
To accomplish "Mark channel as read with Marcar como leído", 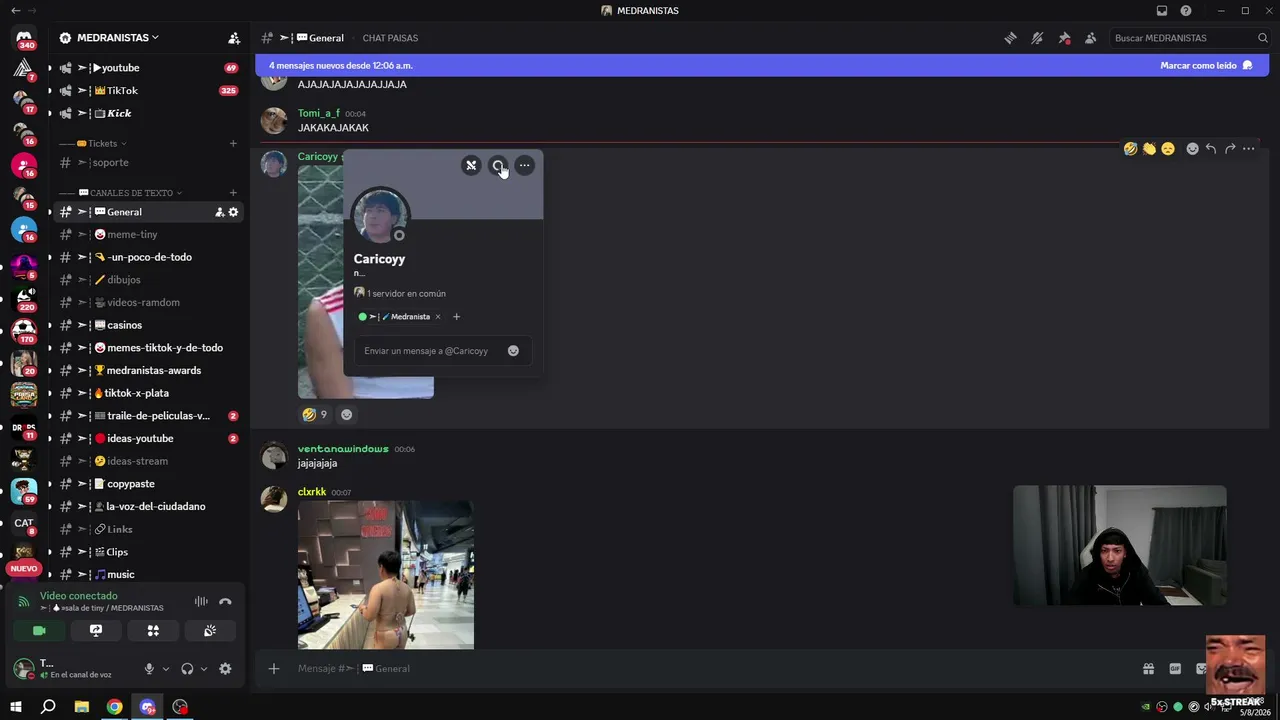I will click(1206, 66).
